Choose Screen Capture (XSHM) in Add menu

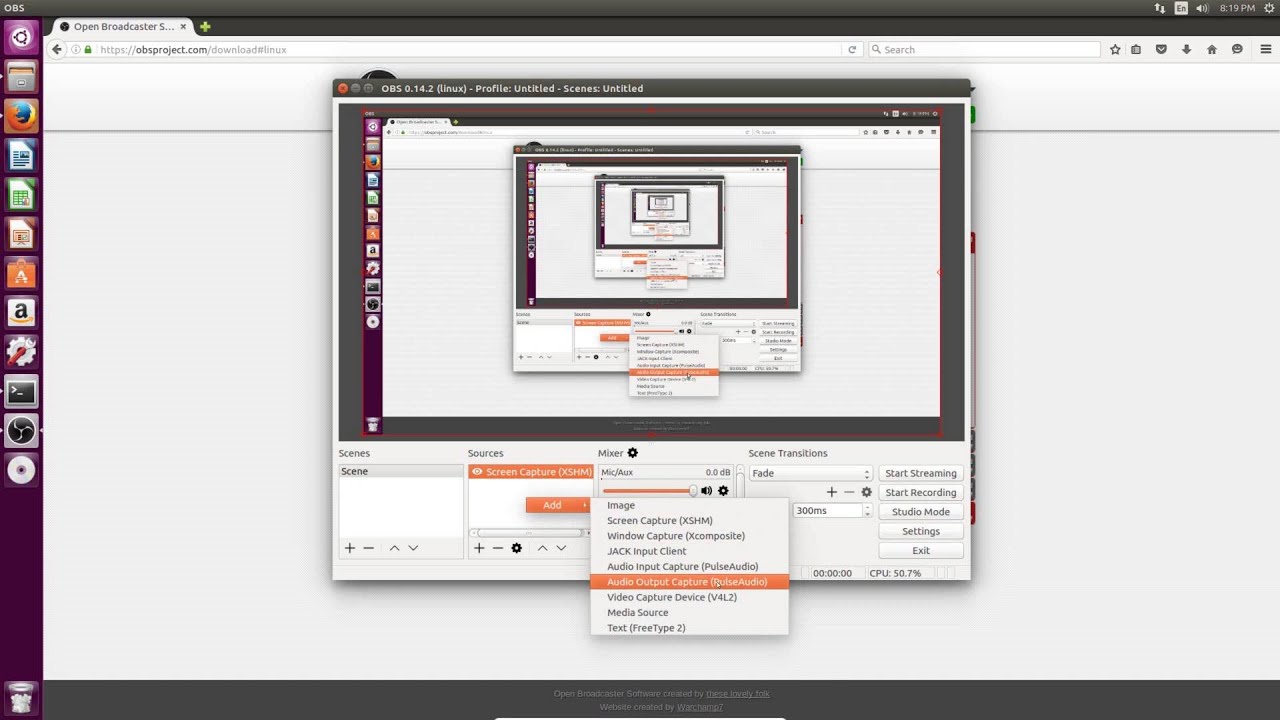click(690, 520)
